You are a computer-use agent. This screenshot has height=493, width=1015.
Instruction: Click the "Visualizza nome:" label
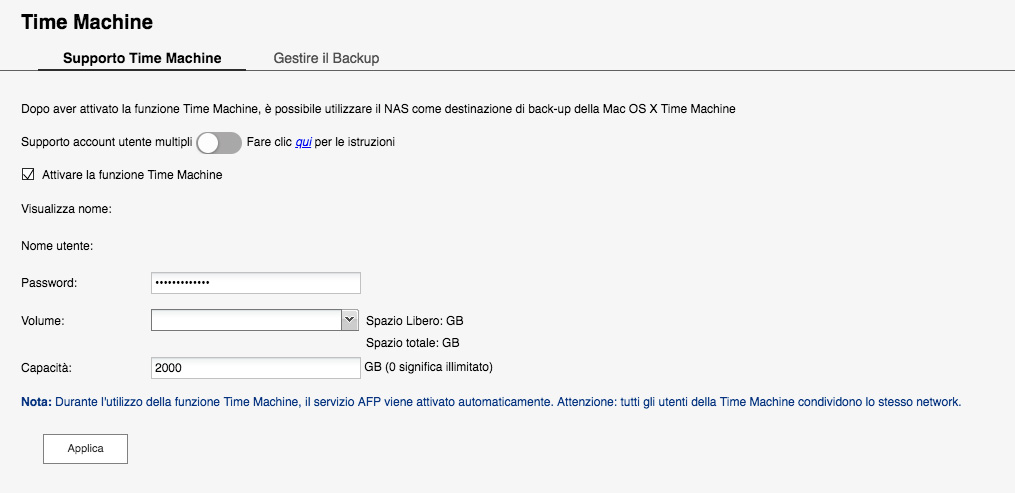click(66, 209)
